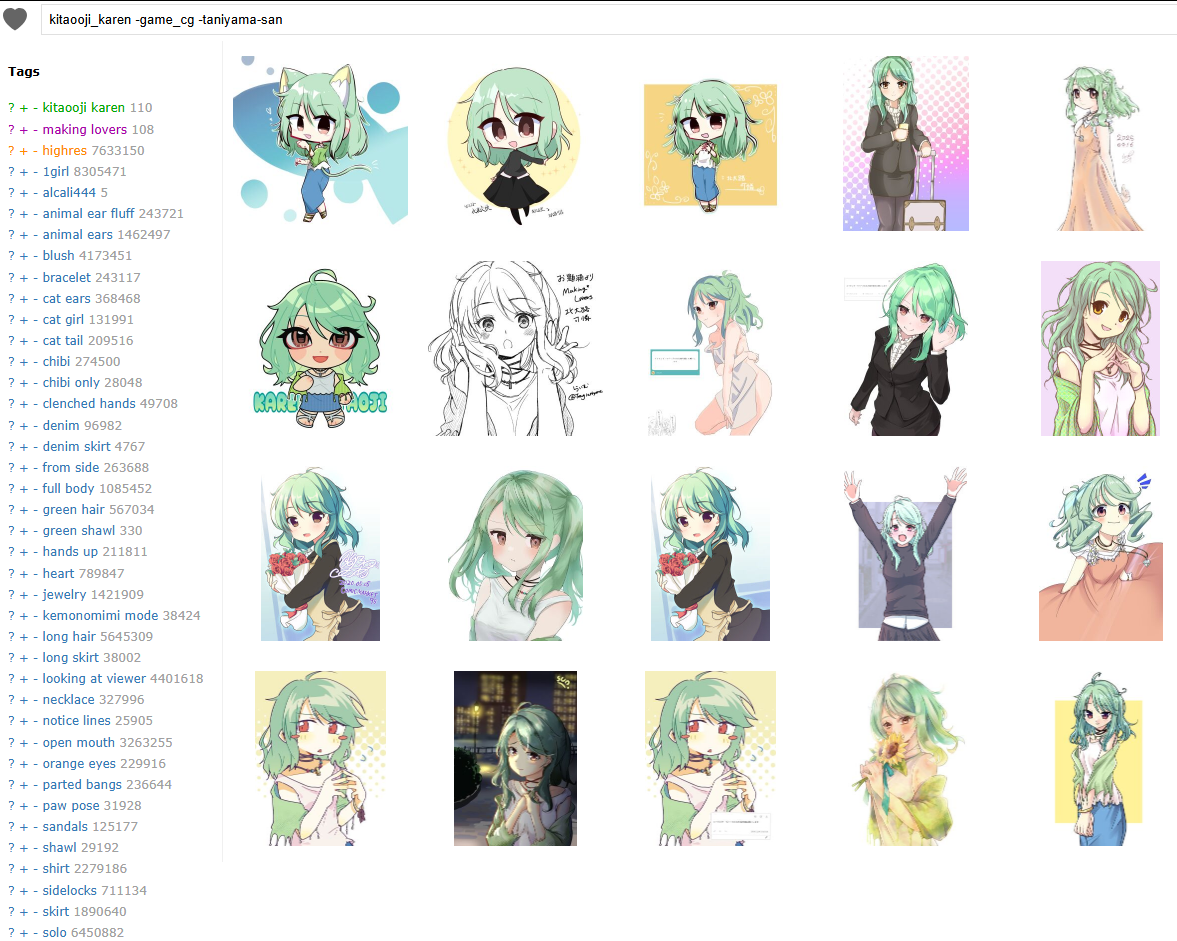Open the full body tag
Image resolution: width=1177 pixels, height=941 pixels.
(68, 488)
